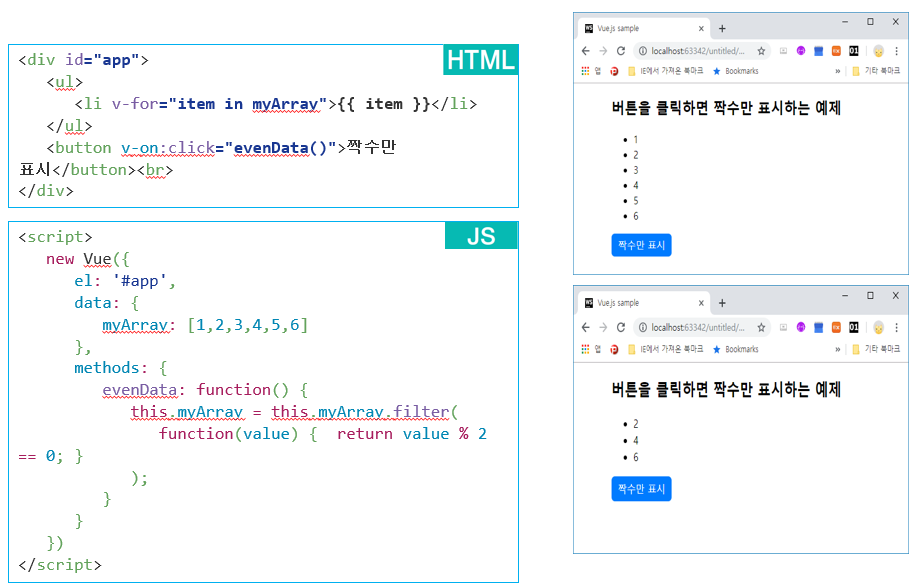Open the blue square extension in the 2-4-6 list window
Image resolution: width=916 pixels, height=588 pixels.
tap(818, 327)
